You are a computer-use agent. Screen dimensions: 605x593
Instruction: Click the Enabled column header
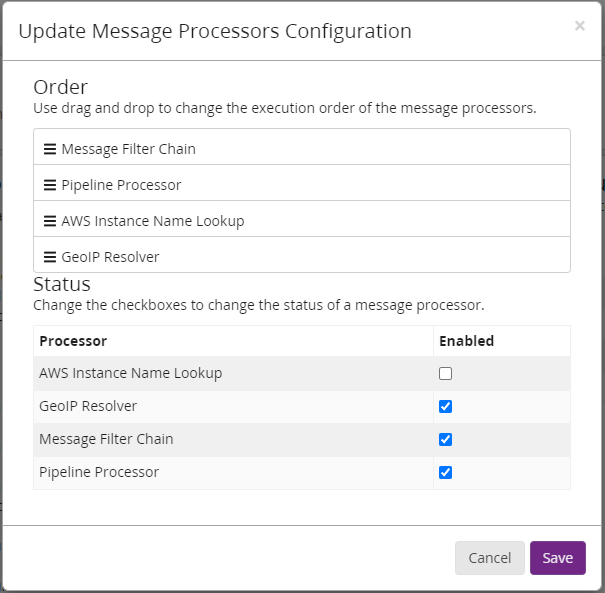pyautogui.click(x=466, y=341)
